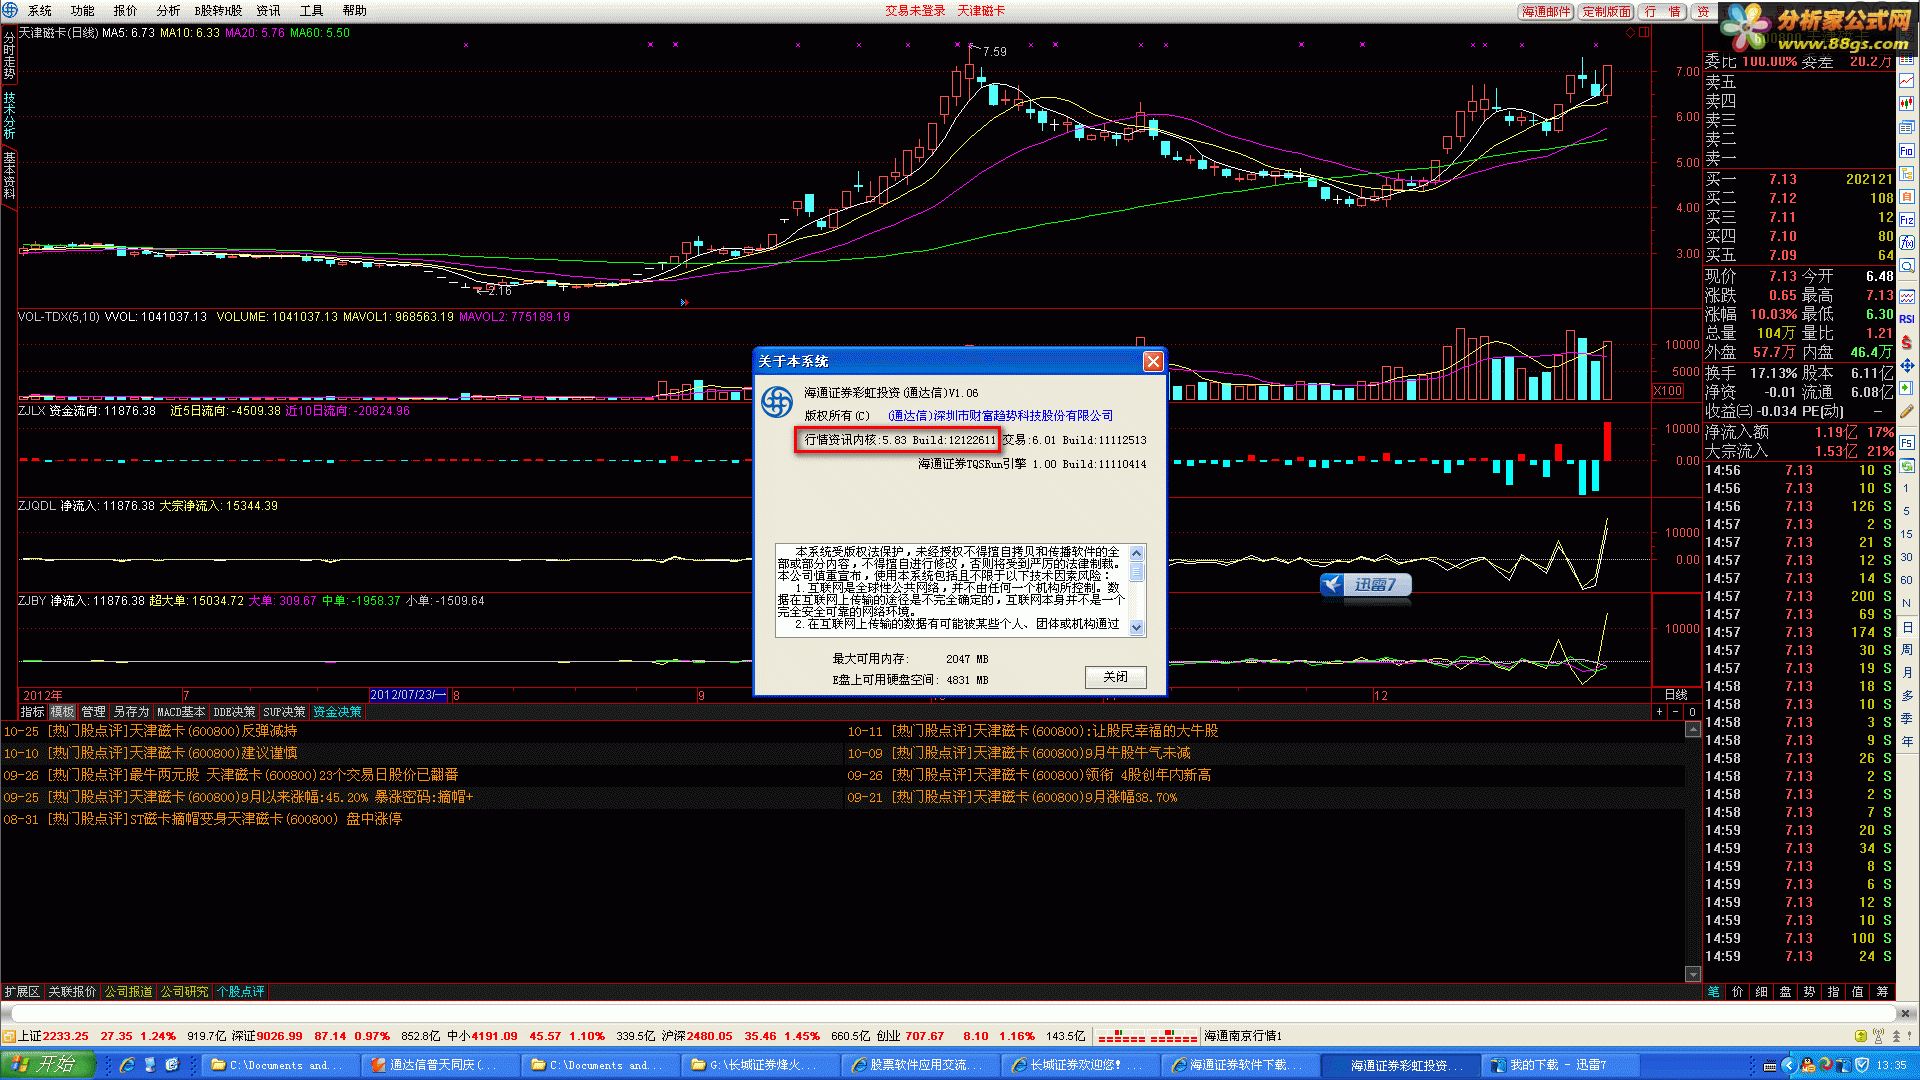Screen dimensions: 1920x1080
Task: Open the 系统 menu
Action: (x=40, y=11)
